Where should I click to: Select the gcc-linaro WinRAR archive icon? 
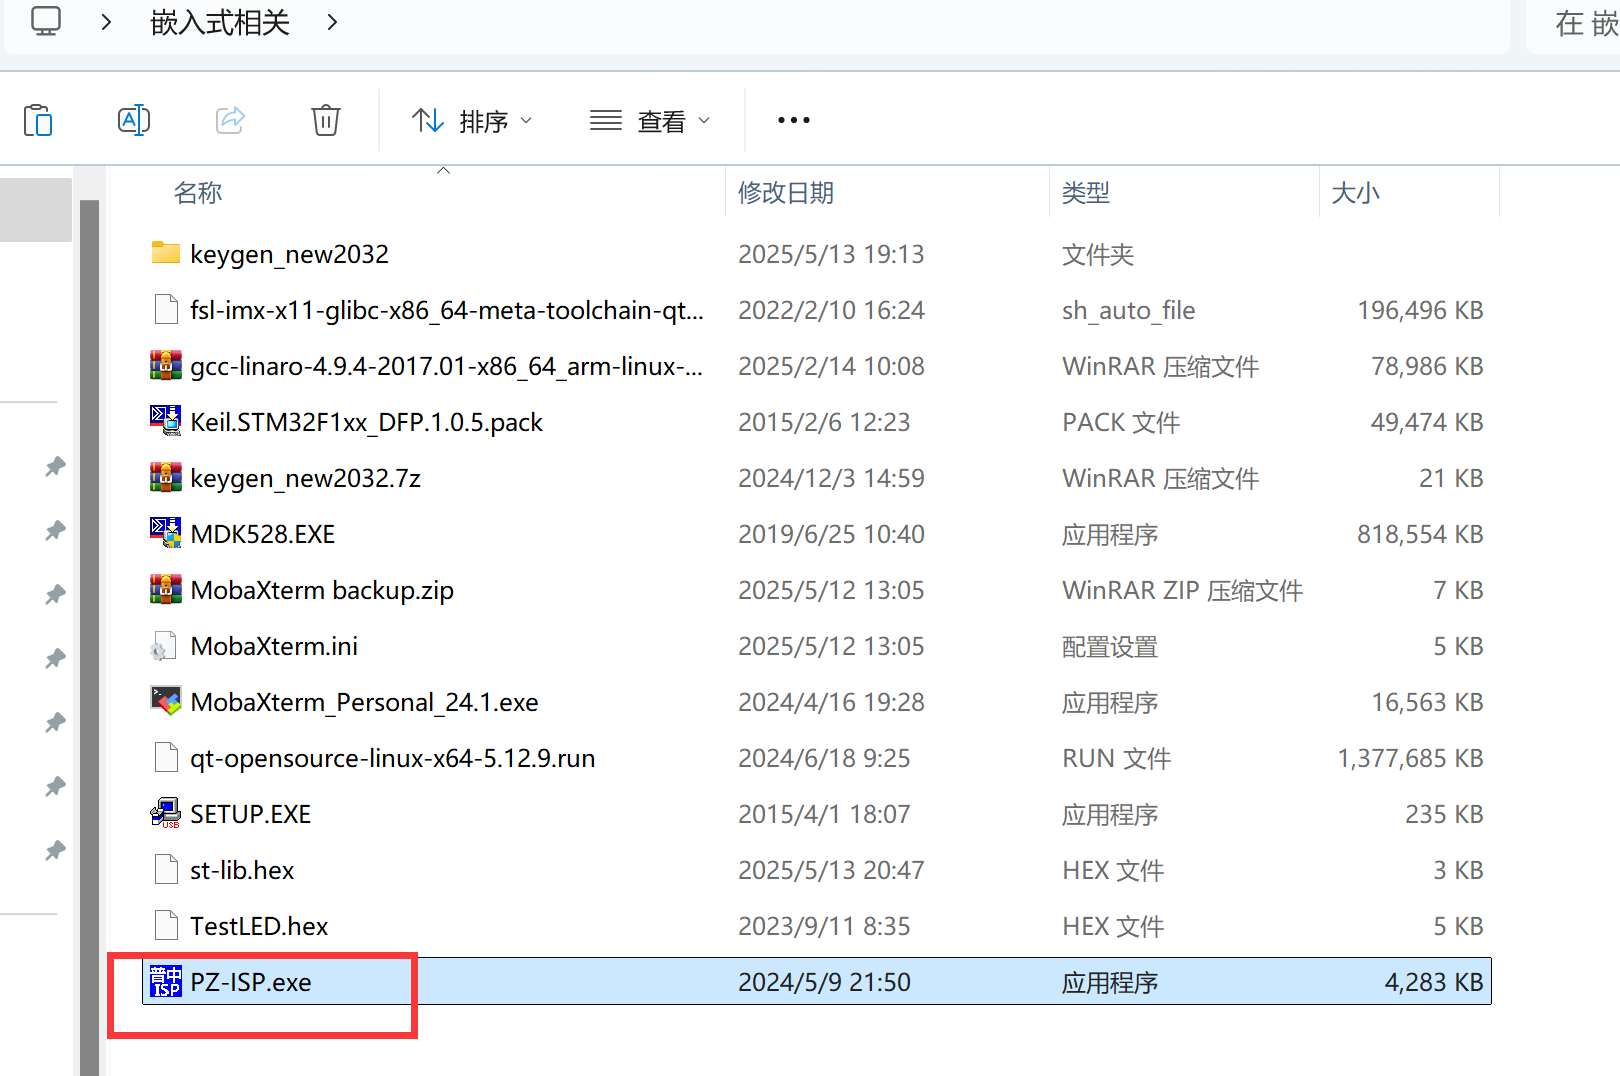[166, 366]
